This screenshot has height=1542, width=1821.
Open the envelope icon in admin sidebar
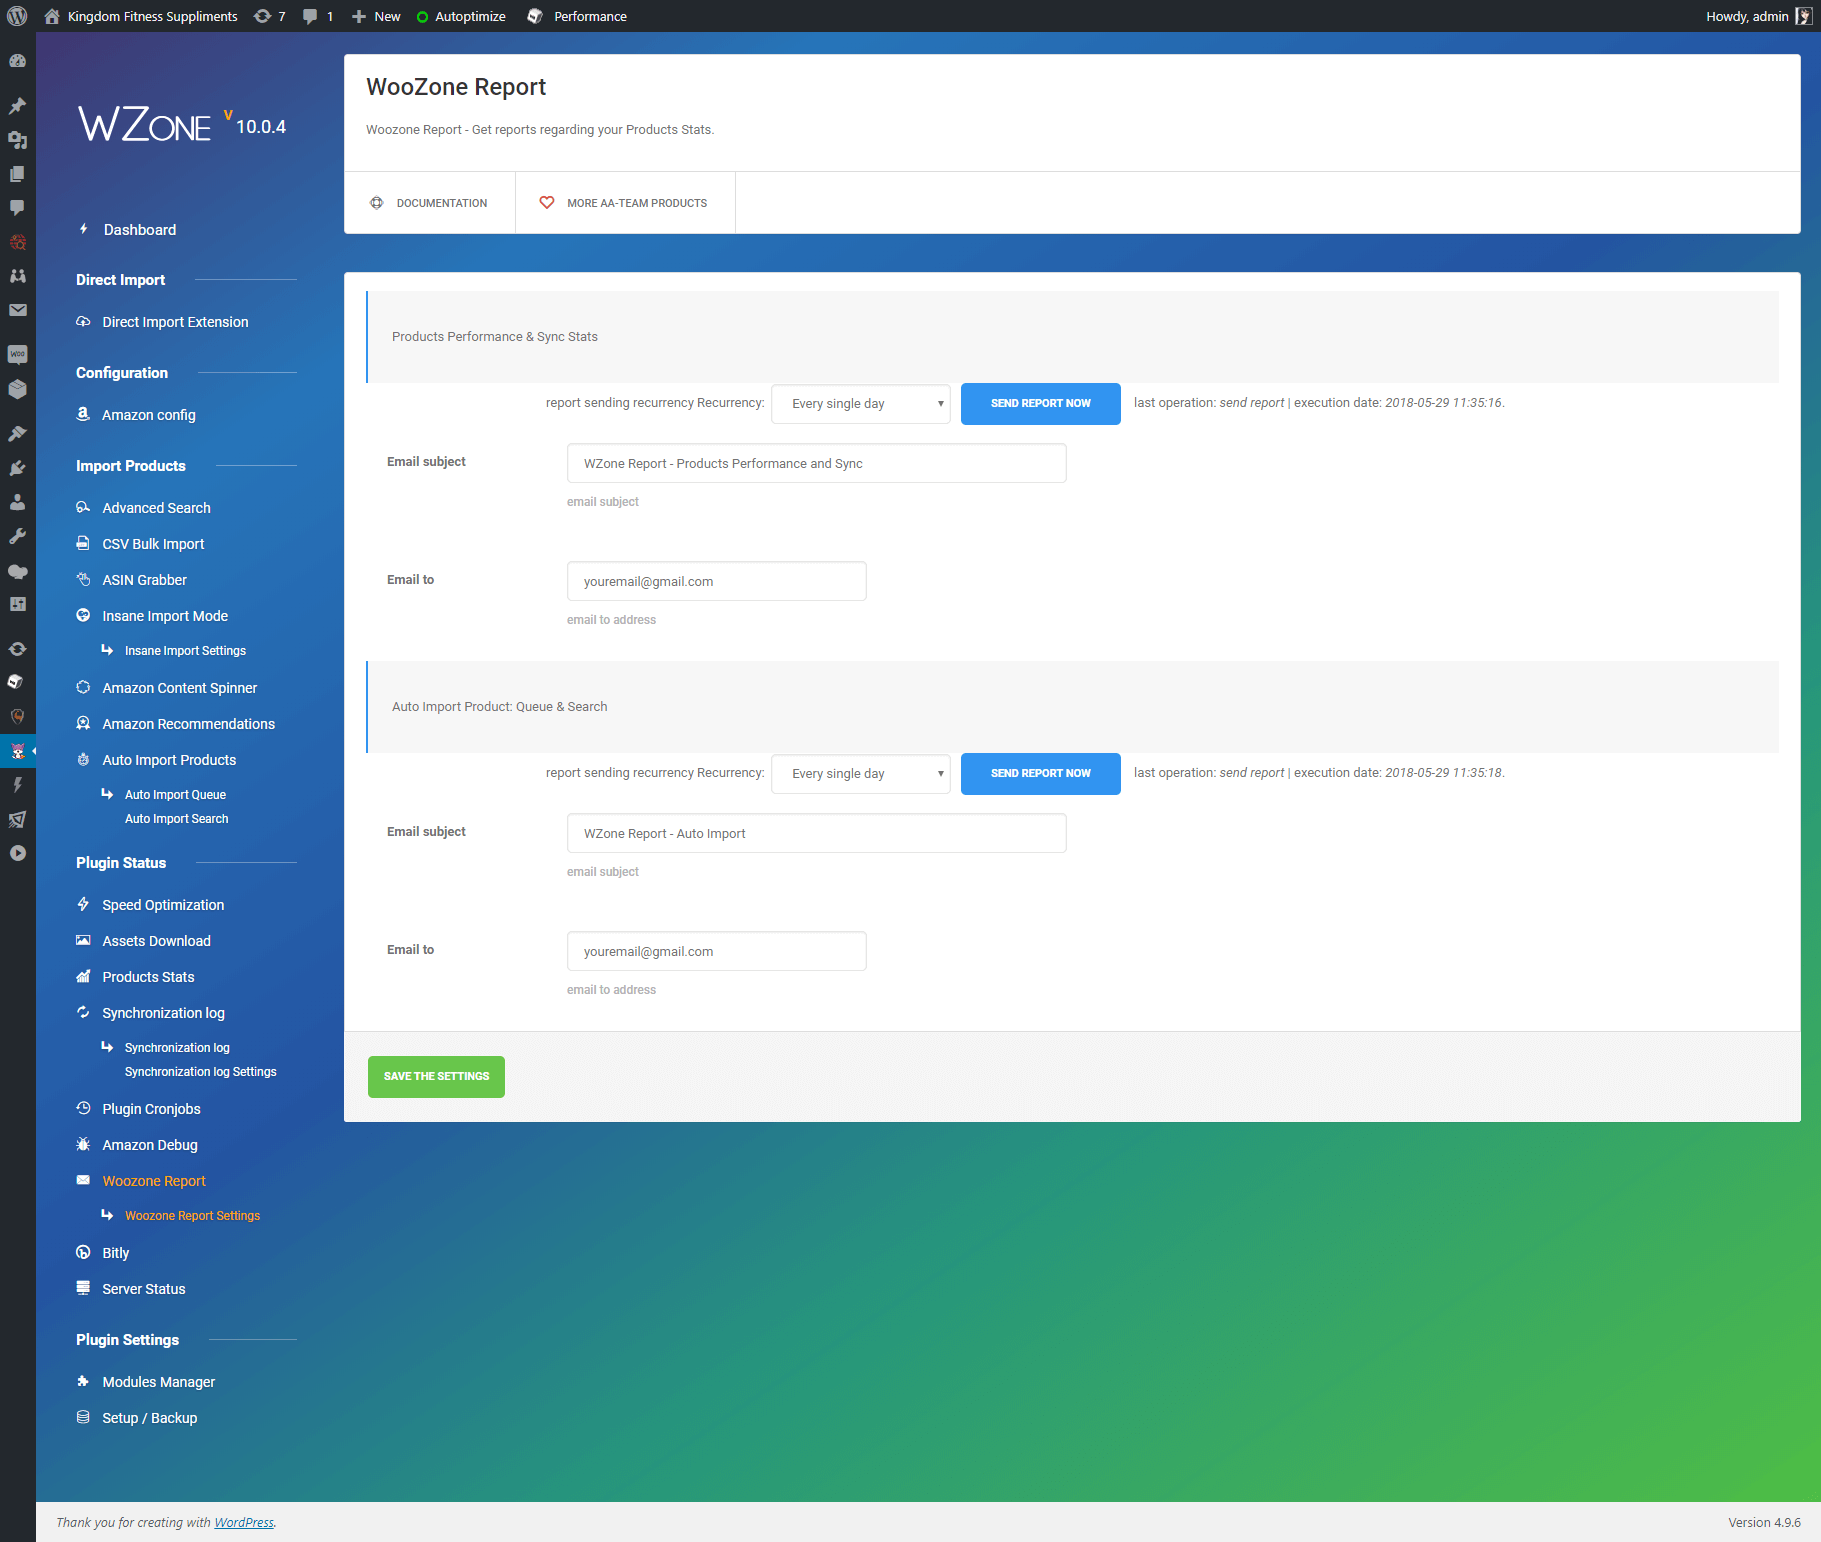point(17,310)
